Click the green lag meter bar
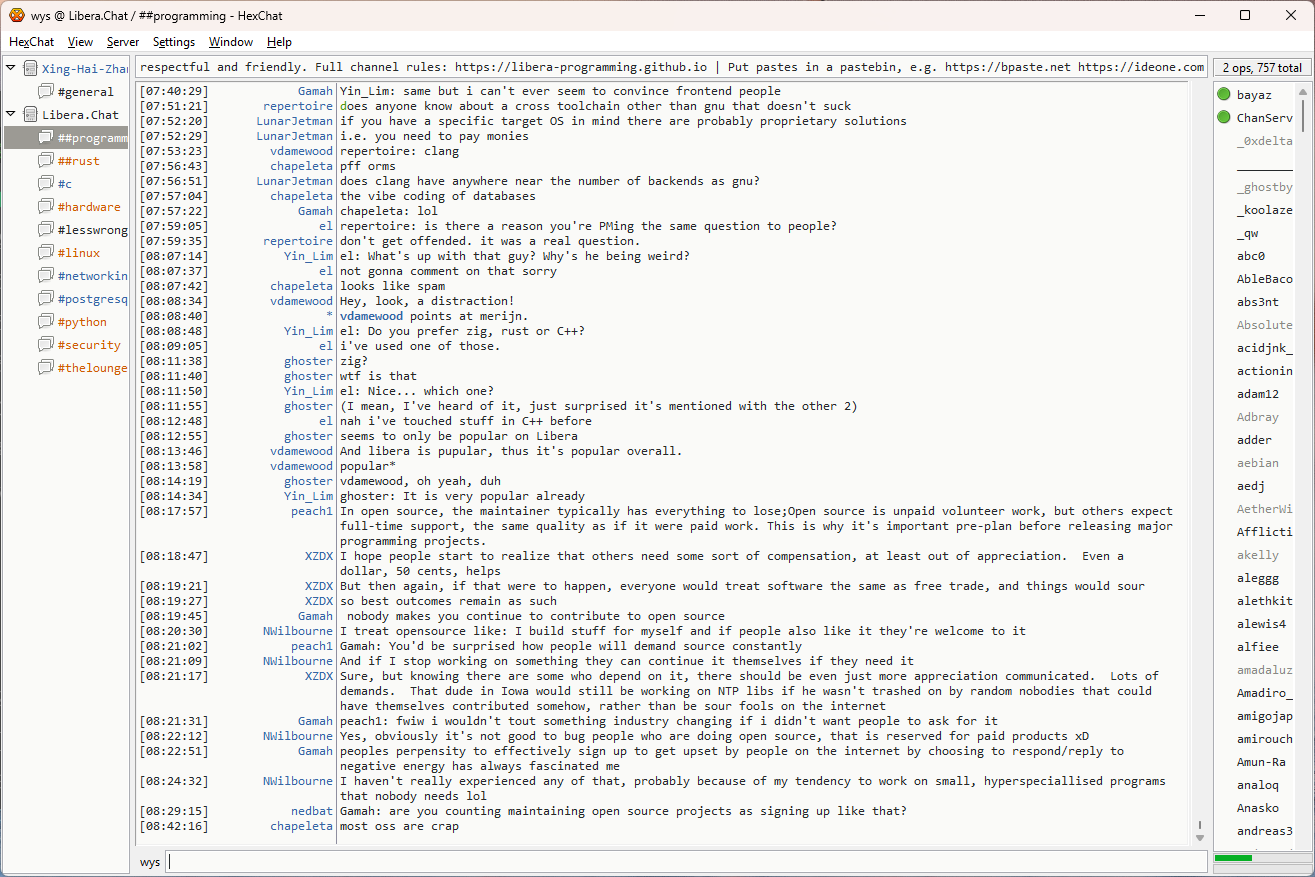The width and height of the screenshot is (1315, 877). pyautogui.click(x=1232, y=858)
